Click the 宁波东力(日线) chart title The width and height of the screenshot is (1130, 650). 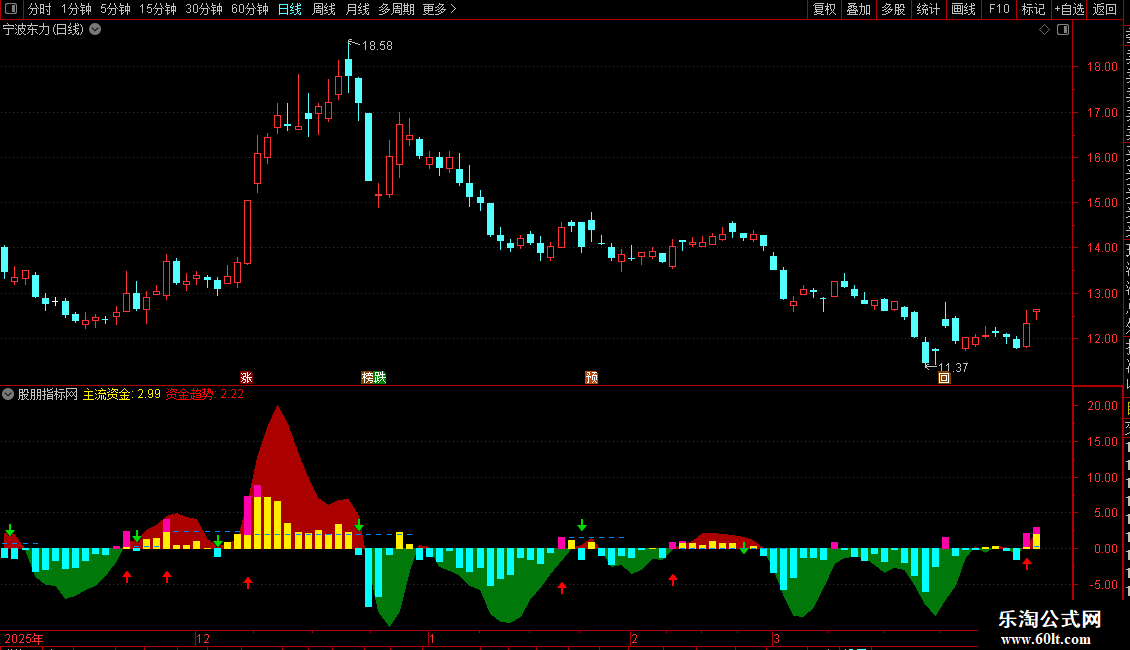(x=43, y=30)
